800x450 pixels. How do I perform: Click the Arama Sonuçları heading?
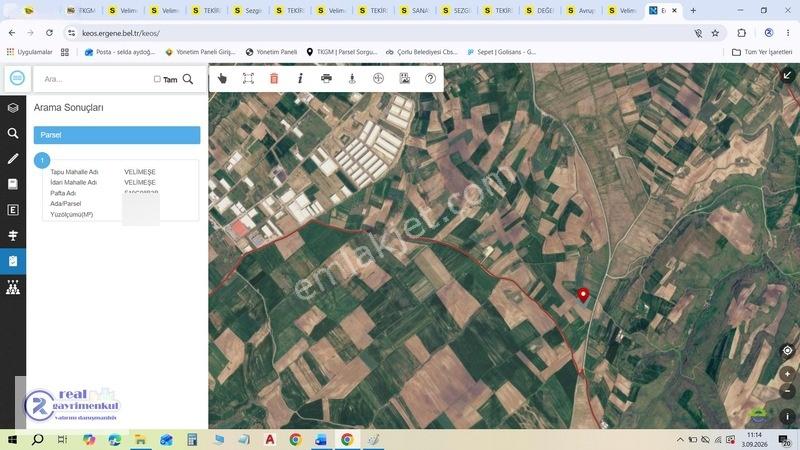tap(68, 108)
